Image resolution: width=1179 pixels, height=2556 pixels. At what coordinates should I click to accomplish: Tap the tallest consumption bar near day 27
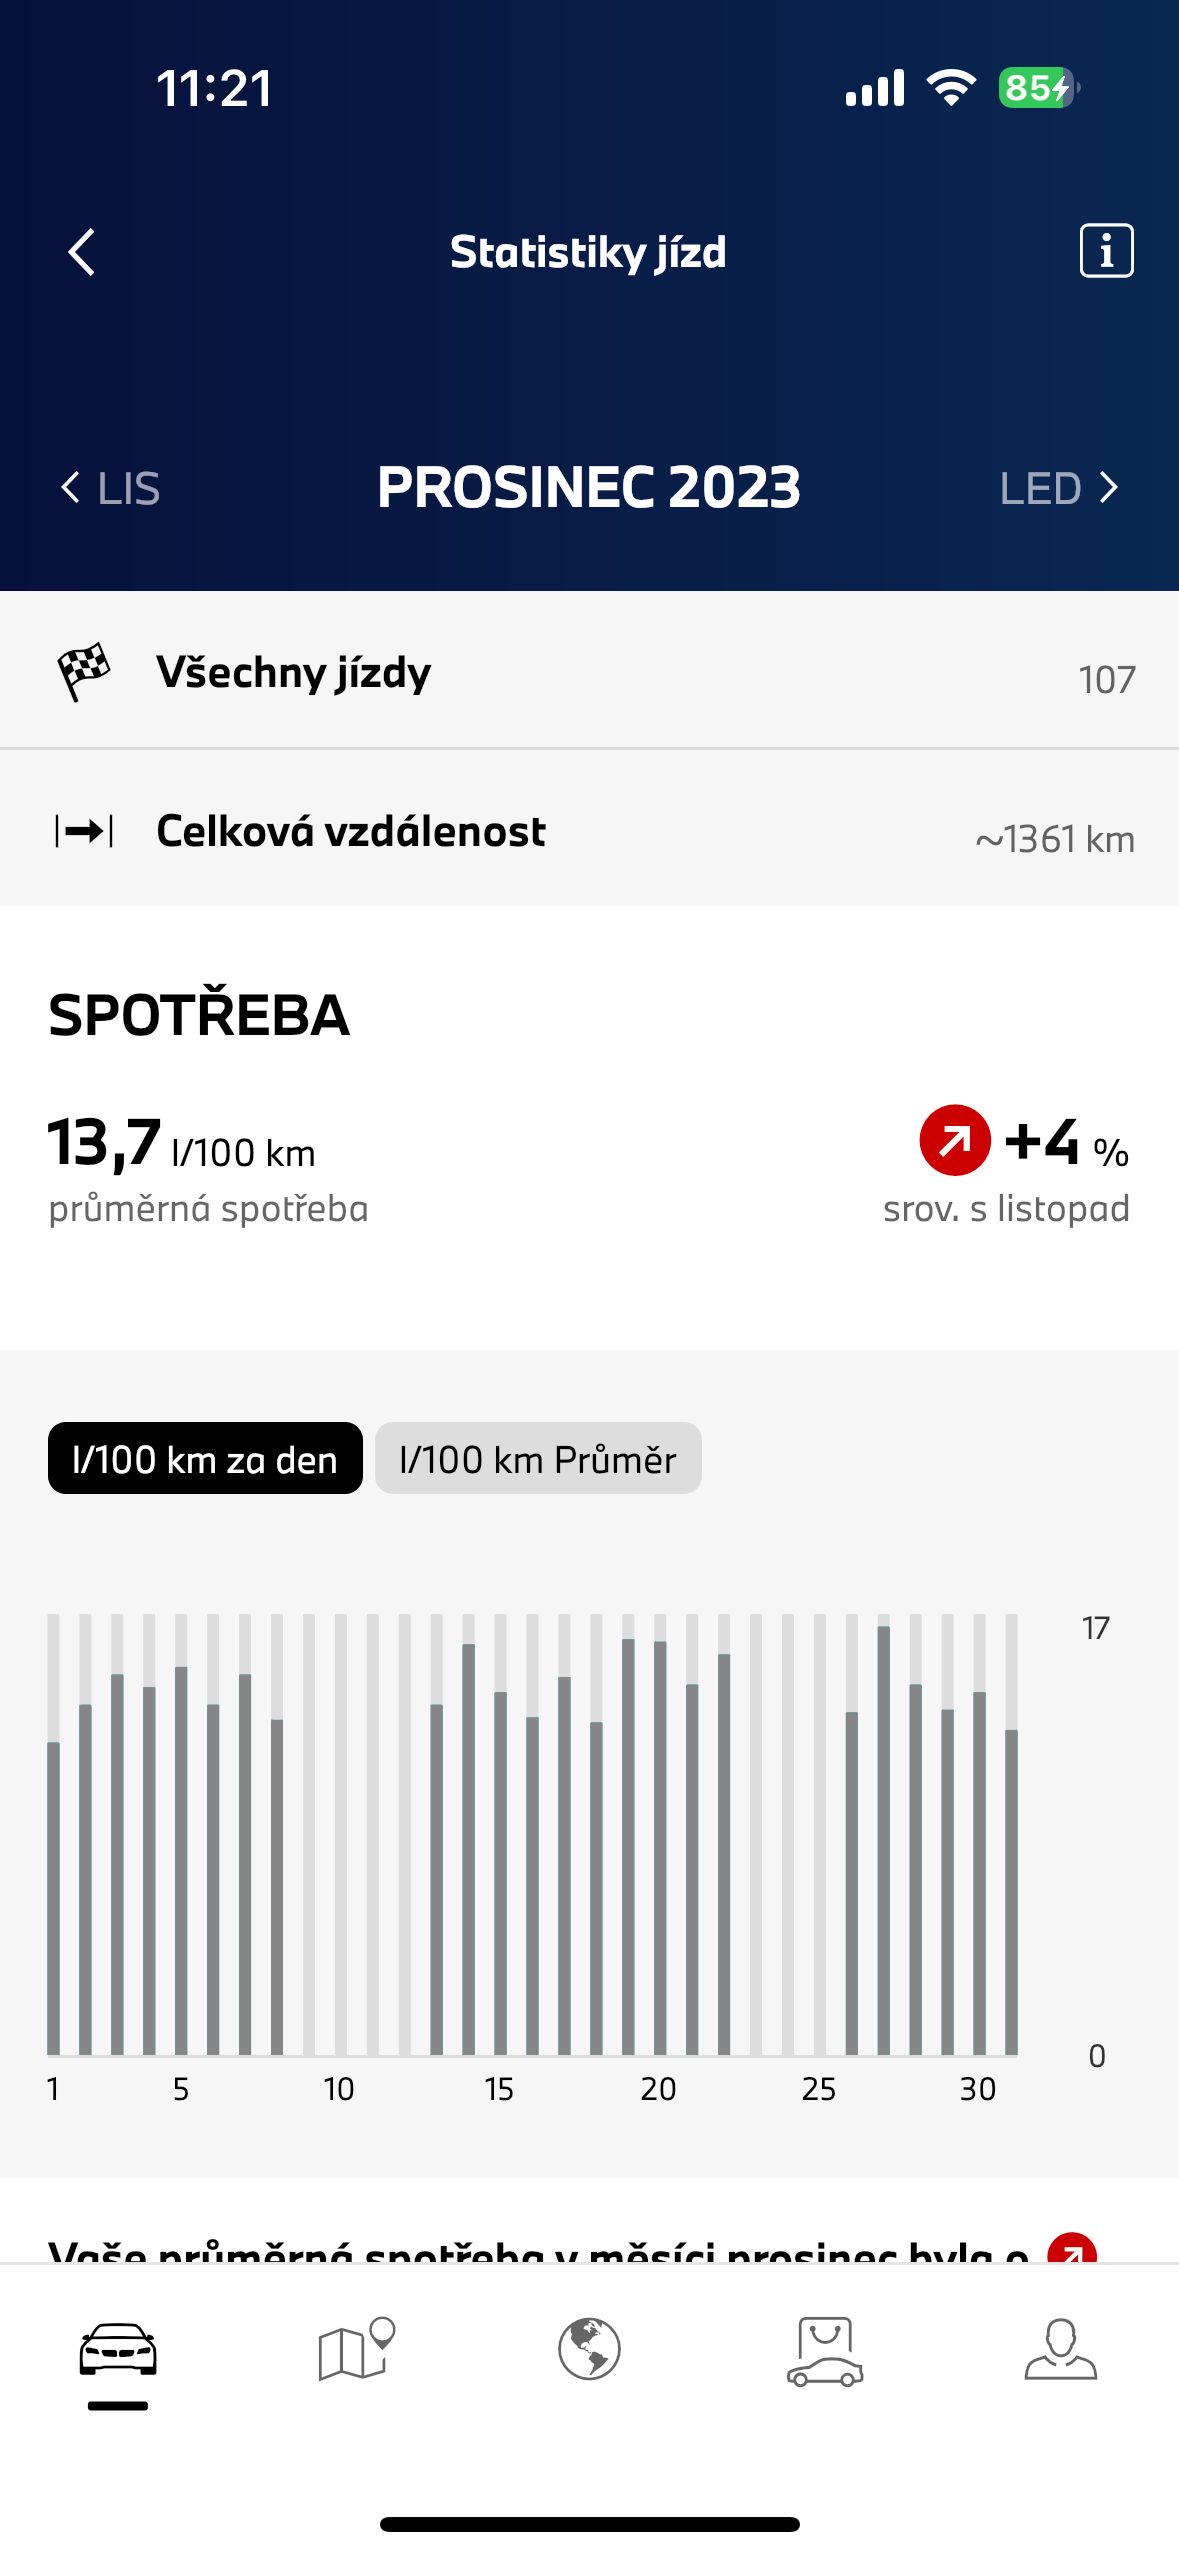[x=884, y=1840]
